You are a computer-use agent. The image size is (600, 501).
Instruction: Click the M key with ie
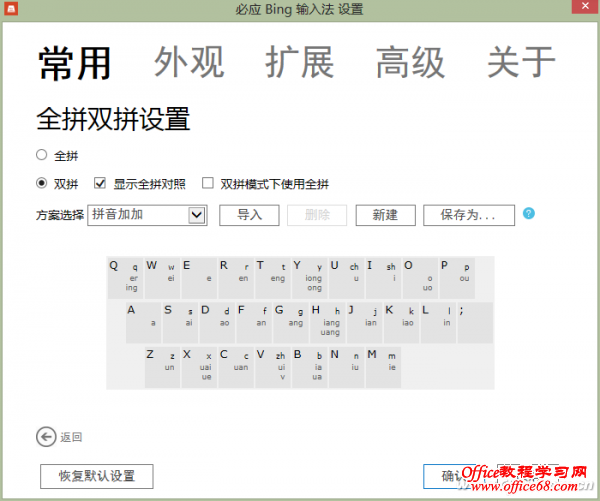tap(383, 367)
